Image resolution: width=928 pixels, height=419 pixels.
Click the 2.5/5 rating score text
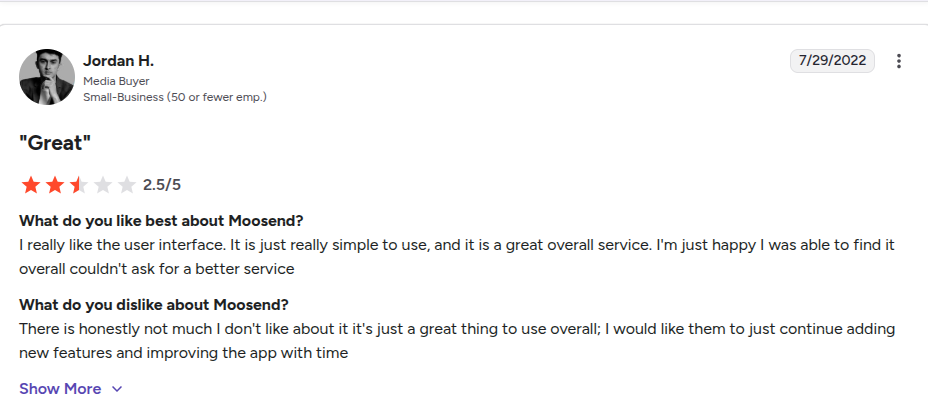pyautogui.click(x=162, y=185)
